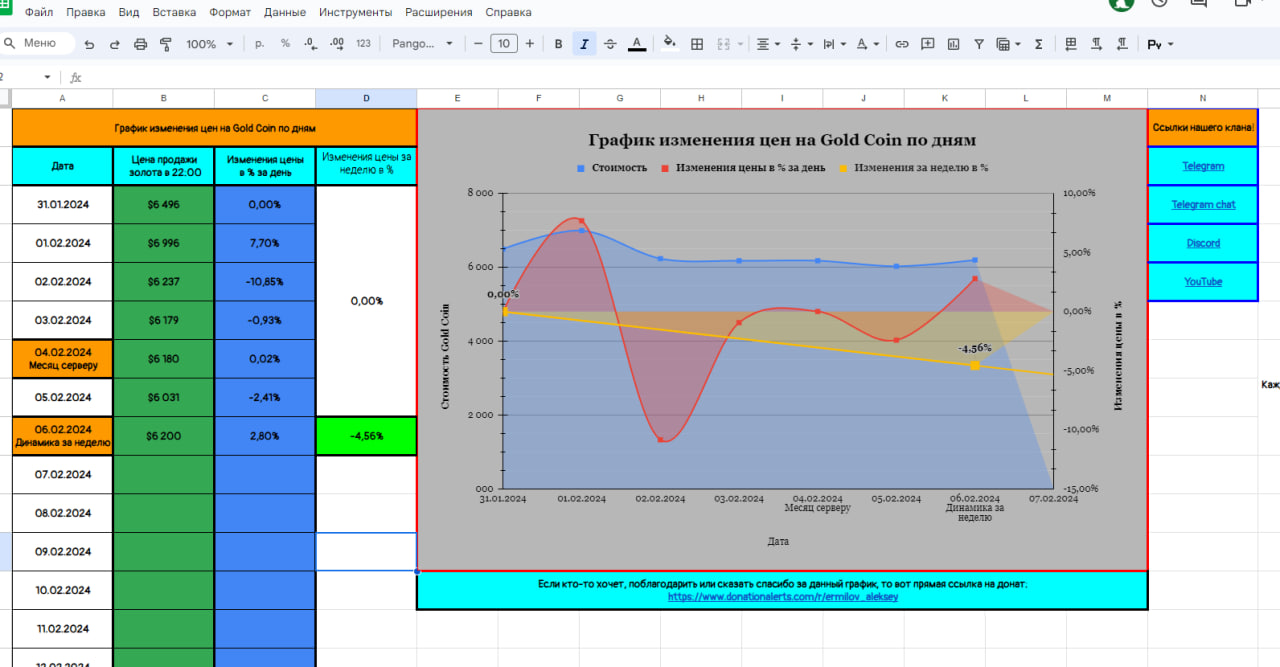1280x667 pixels.
Task: Toggle bold formatting
Action: point(558,44)
